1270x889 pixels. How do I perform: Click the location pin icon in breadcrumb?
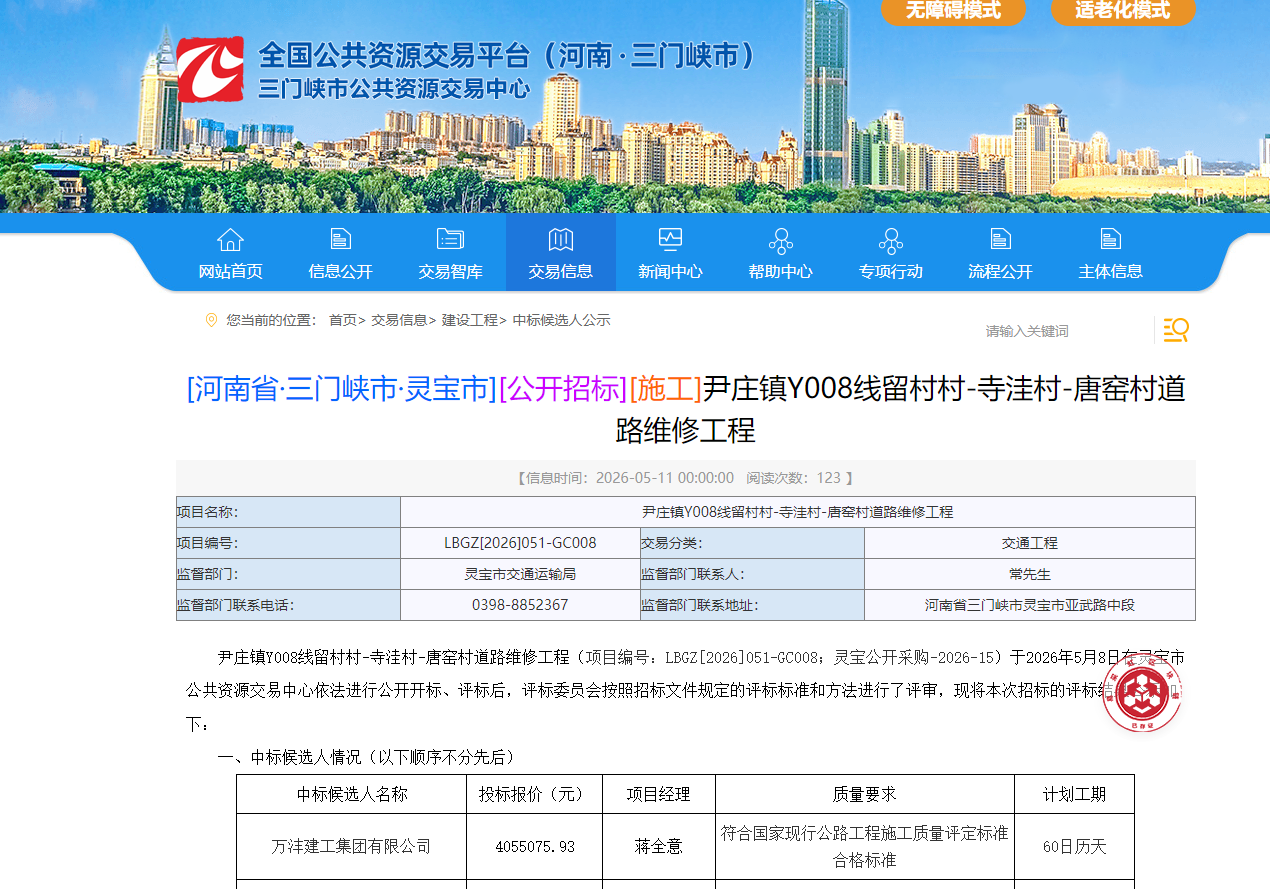[211, 320]
